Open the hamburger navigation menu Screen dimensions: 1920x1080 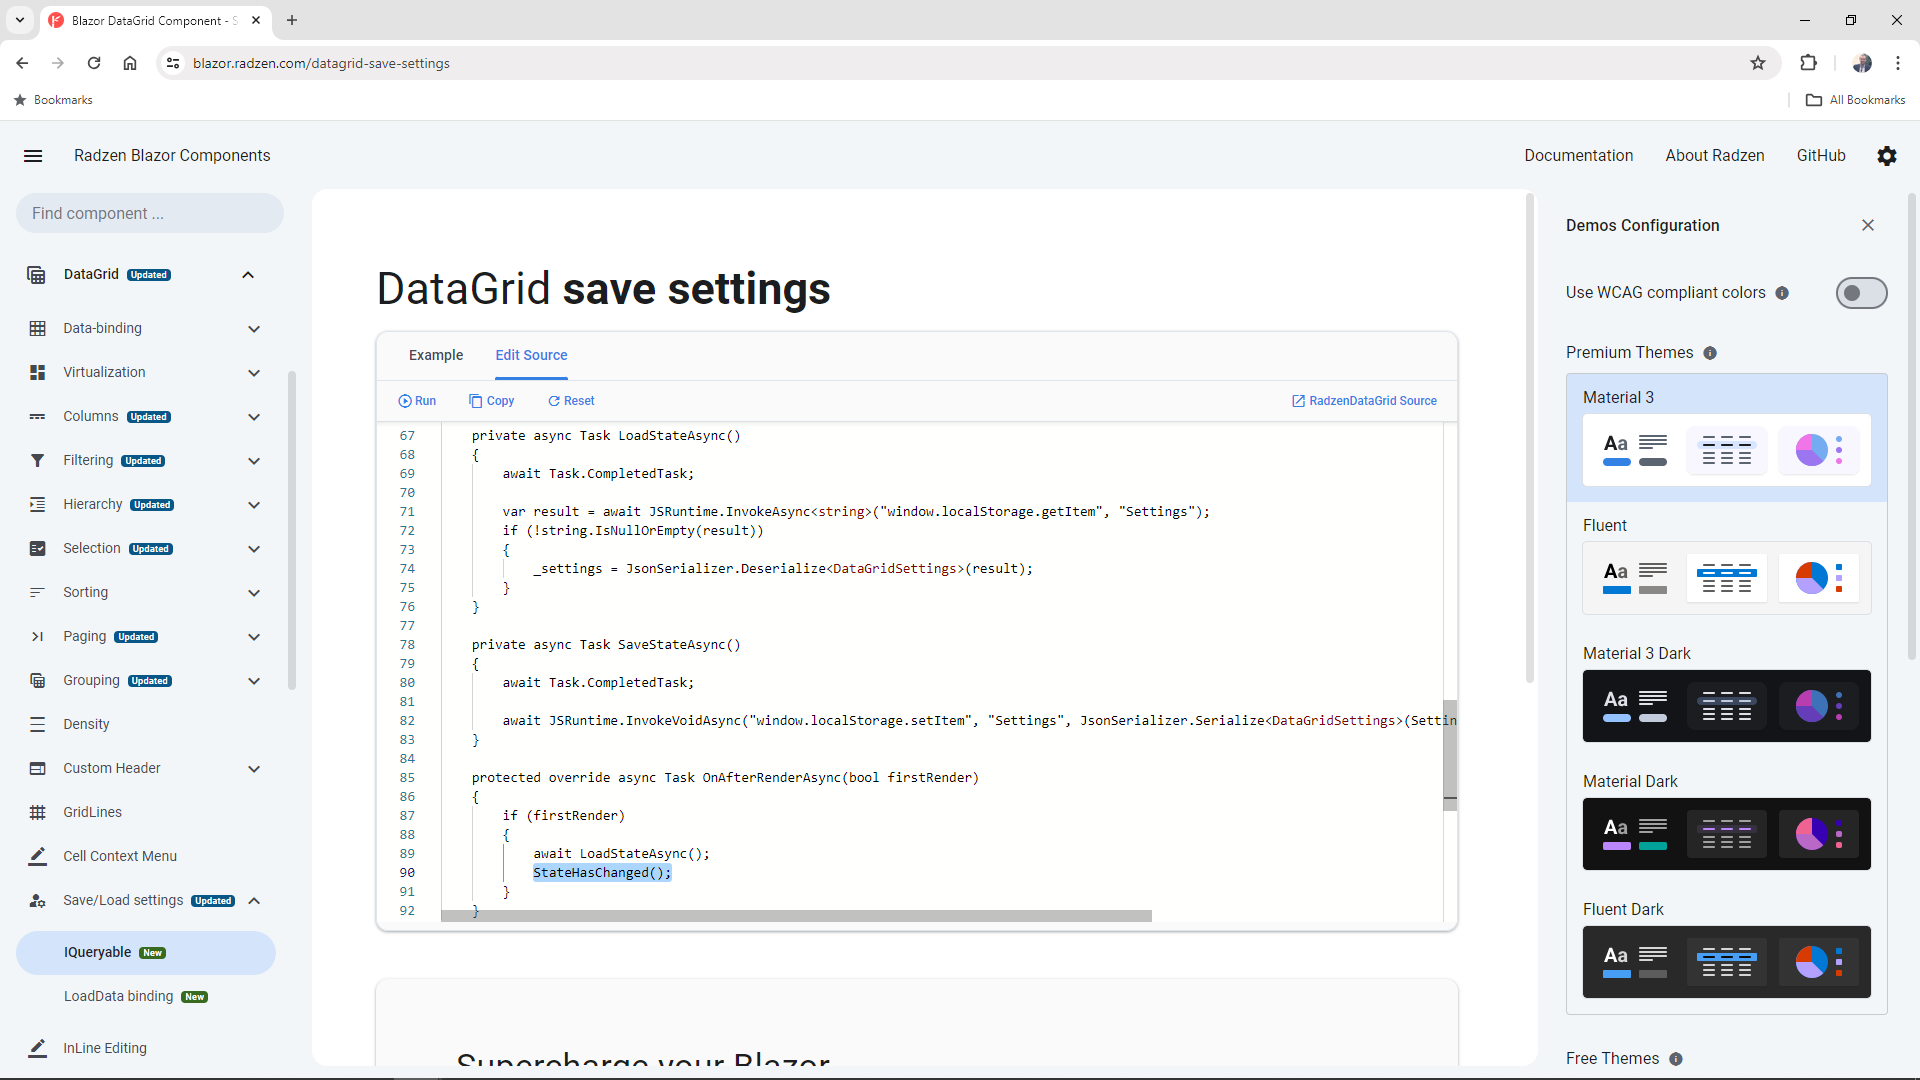[33, 156]
